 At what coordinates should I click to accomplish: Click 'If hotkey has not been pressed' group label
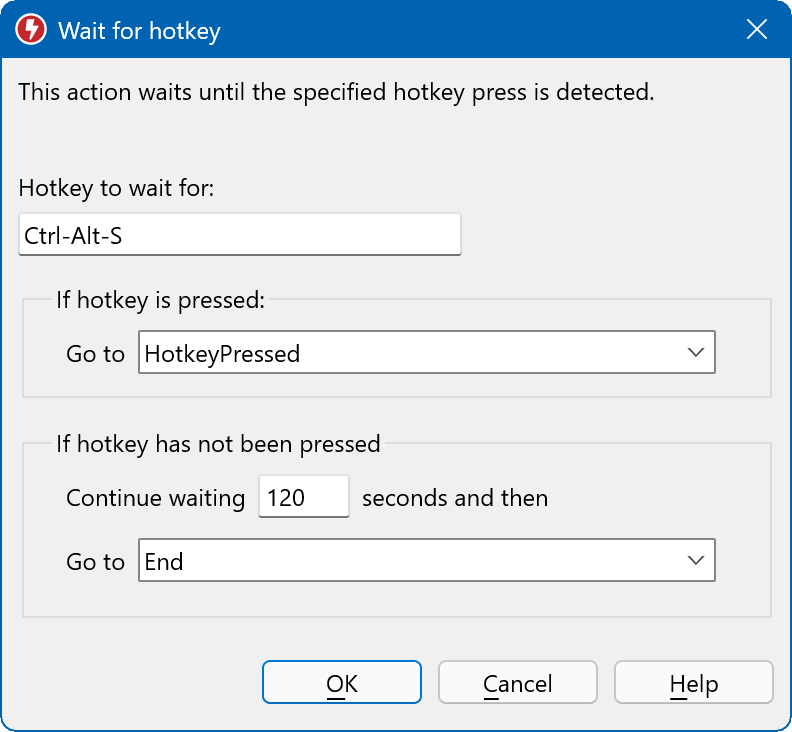tap(218, 444)
